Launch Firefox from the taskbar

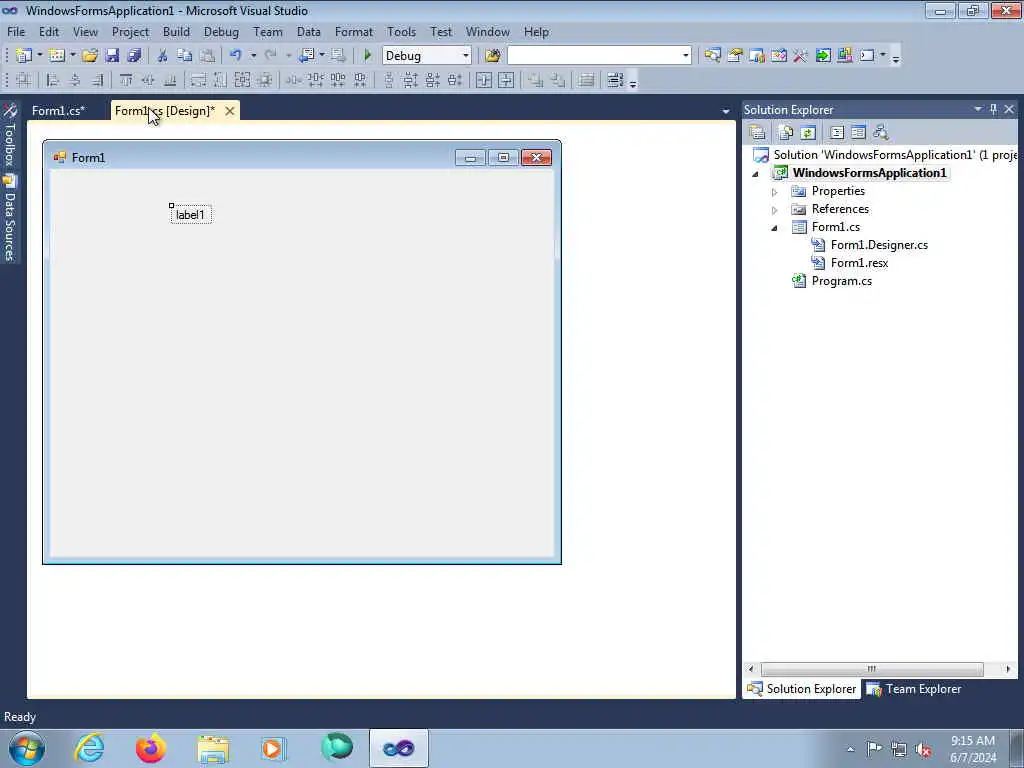[x=151, y=748]
